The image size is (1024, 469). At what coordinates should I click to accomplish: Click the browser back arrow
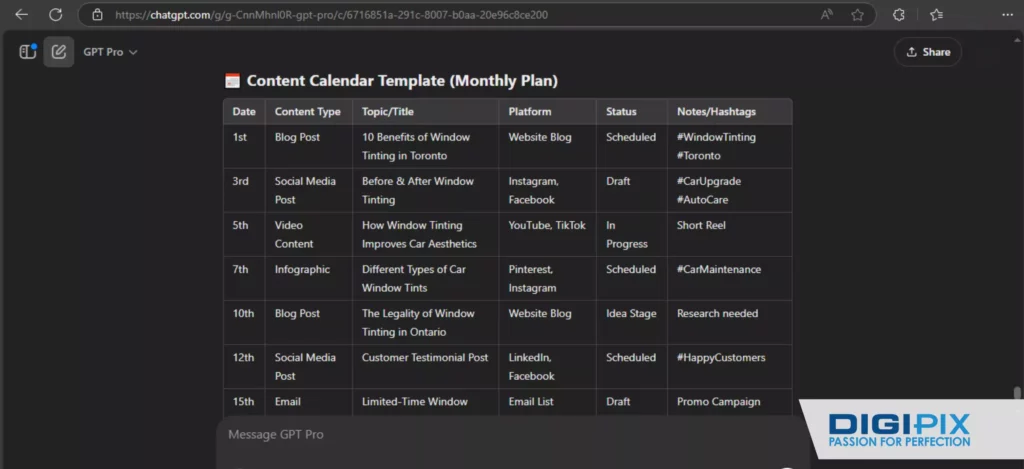(22, 15)
